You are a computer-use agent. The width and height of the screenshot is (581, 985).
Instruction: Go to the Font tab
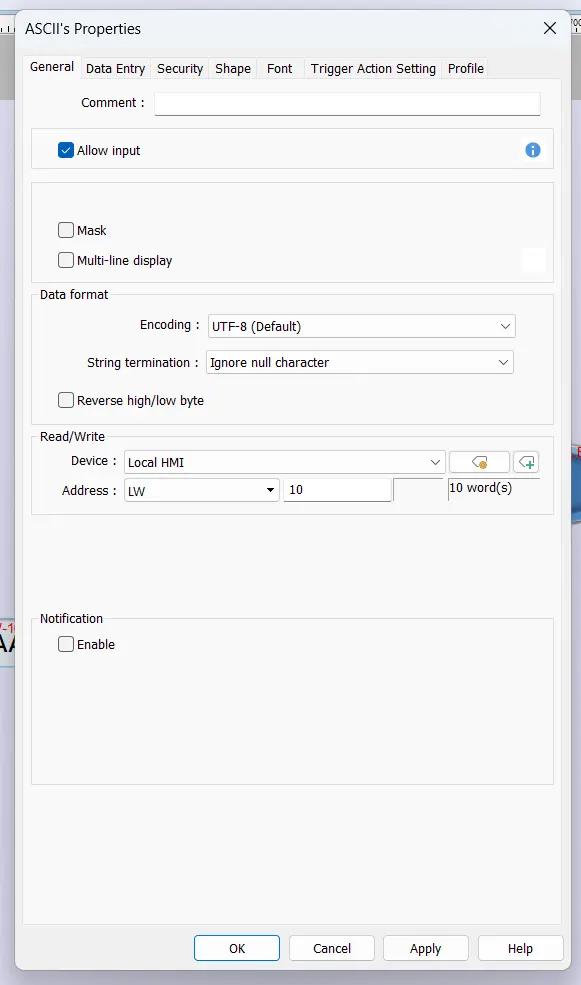tap(280, 68)
